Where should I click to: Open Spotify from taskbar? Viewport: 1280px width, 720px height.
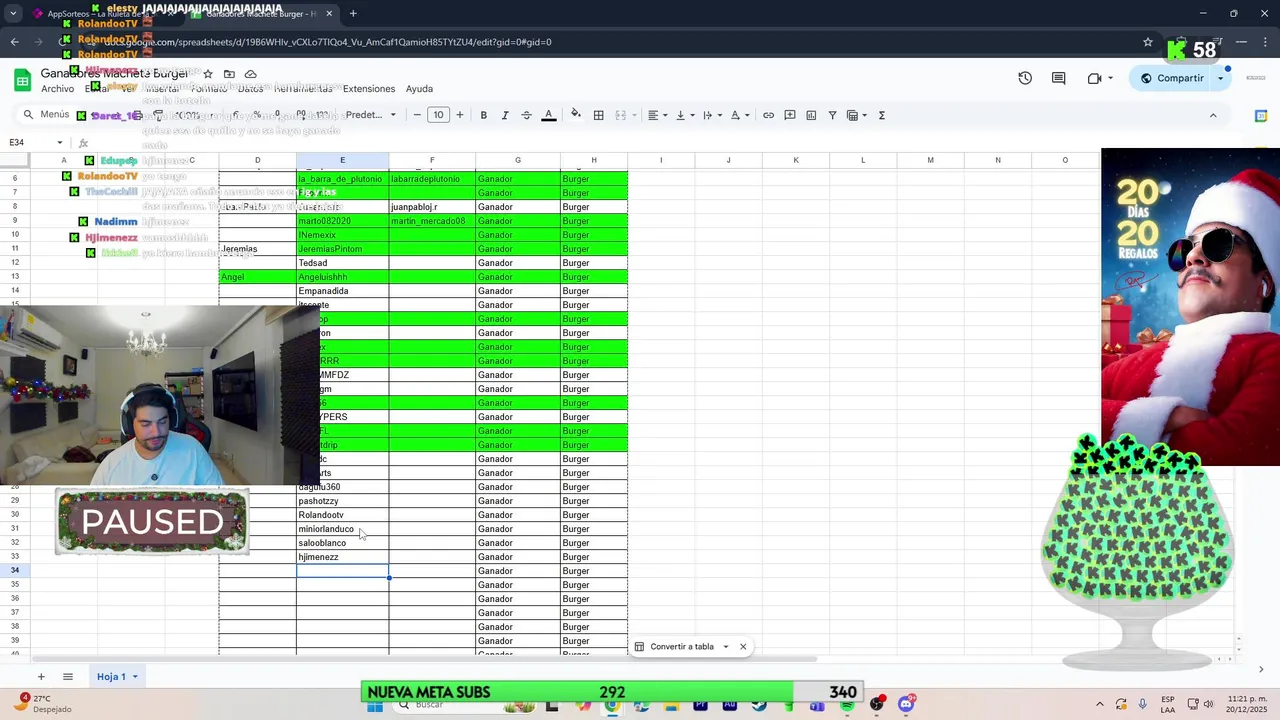848,705
